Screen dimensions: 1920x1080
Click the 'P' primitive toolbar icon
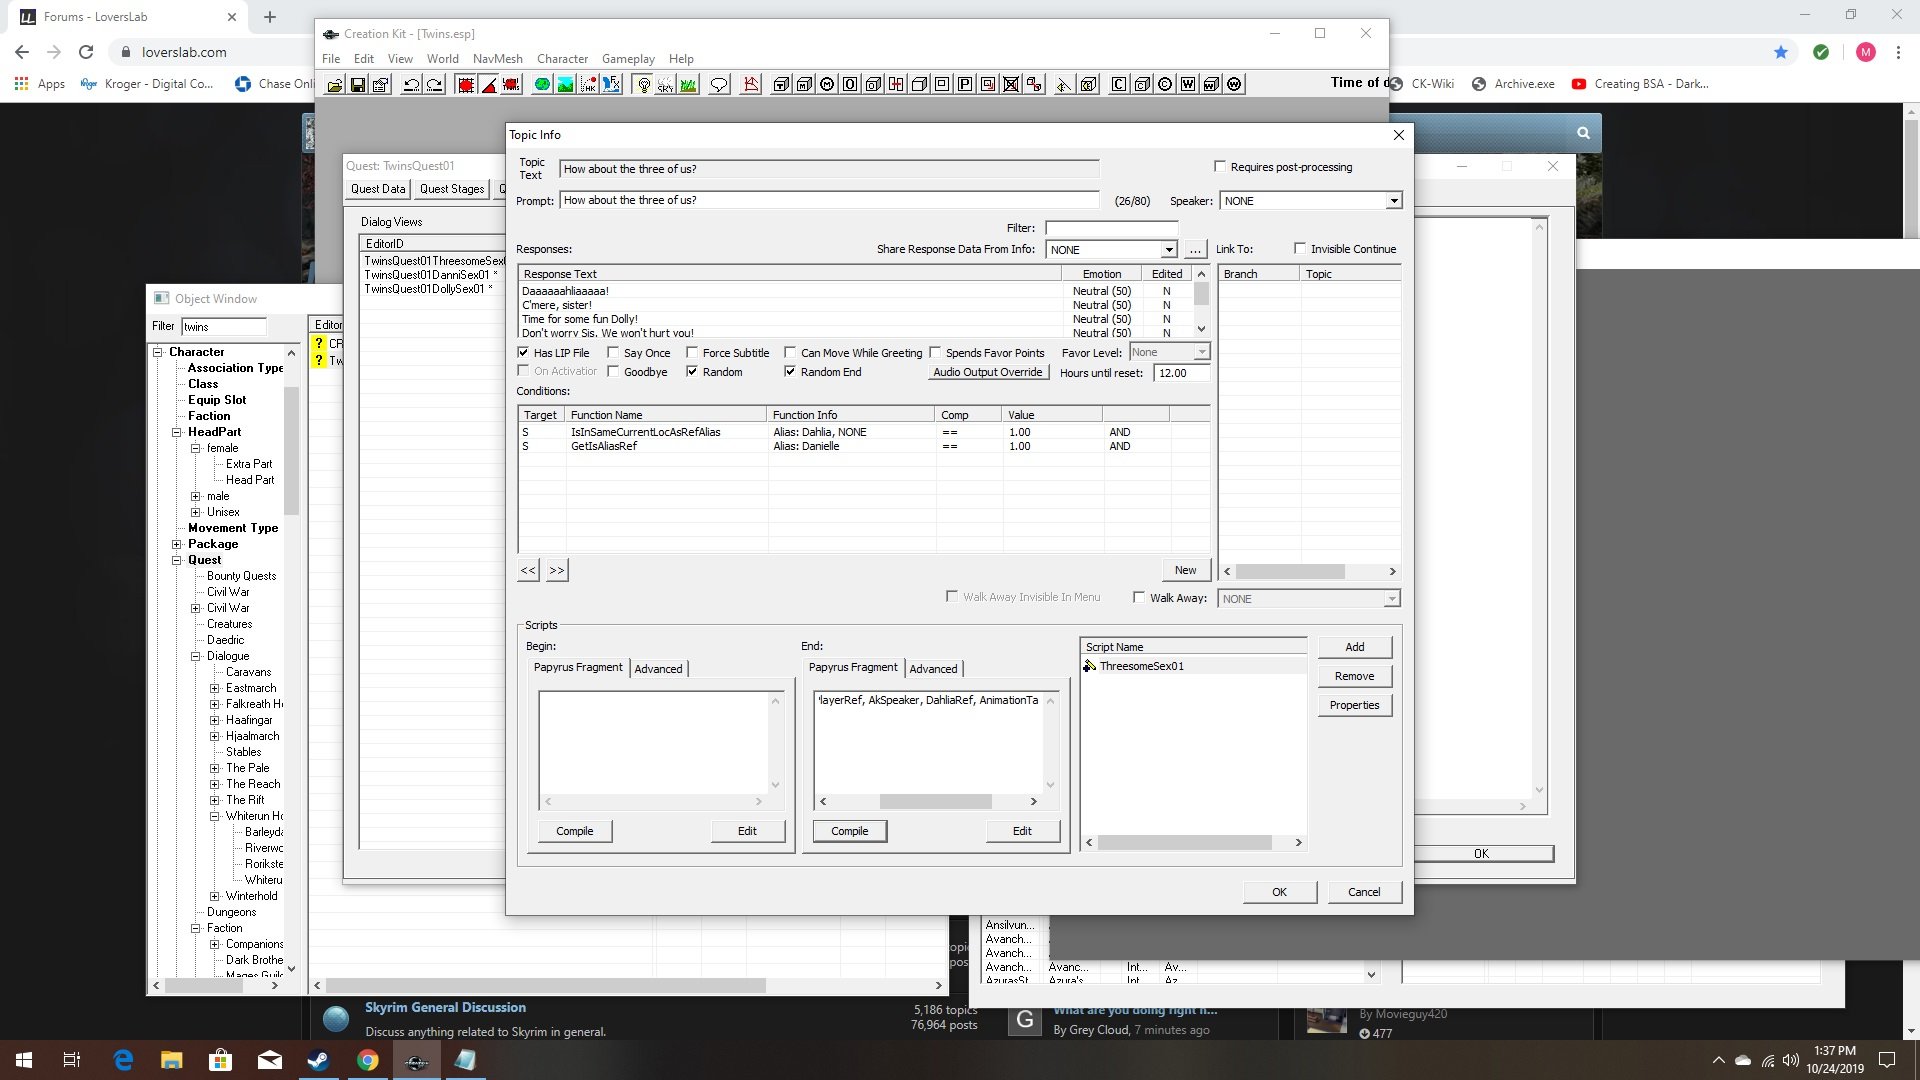(x=965, y=85)
